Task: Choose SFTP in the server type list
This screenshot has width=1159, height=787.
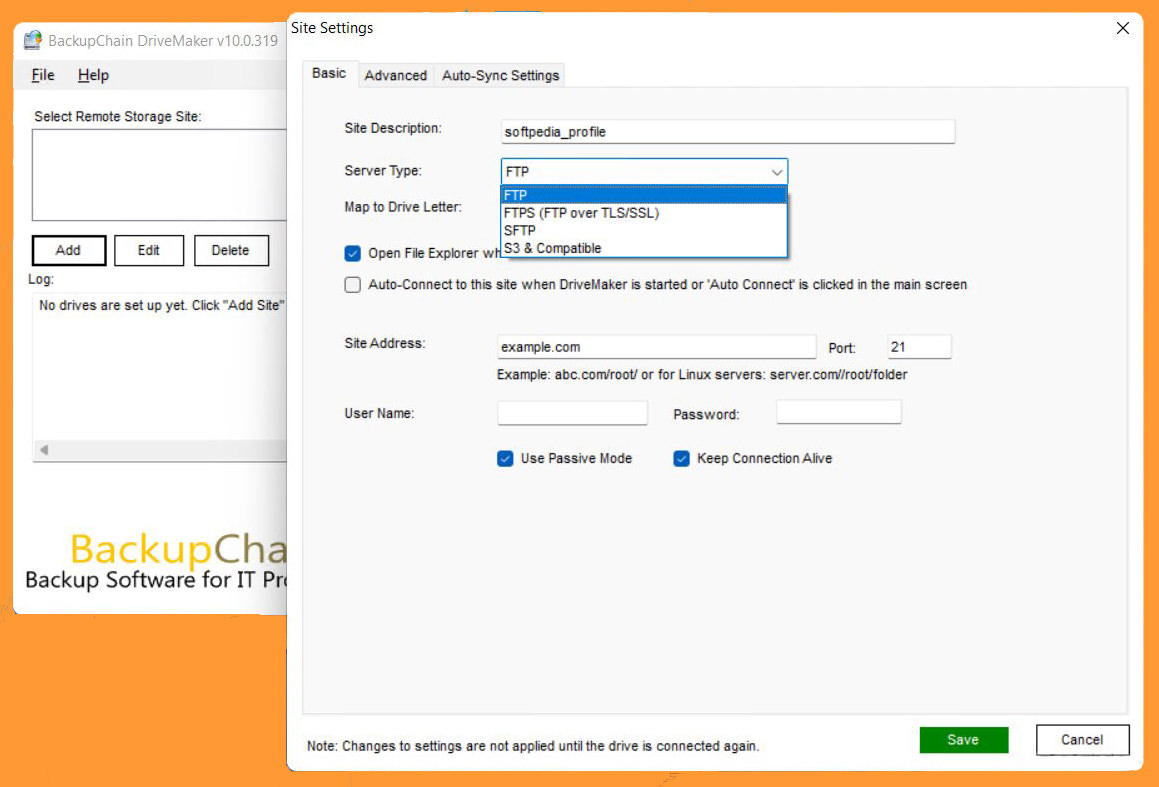Action: click(x=644, y=231)
